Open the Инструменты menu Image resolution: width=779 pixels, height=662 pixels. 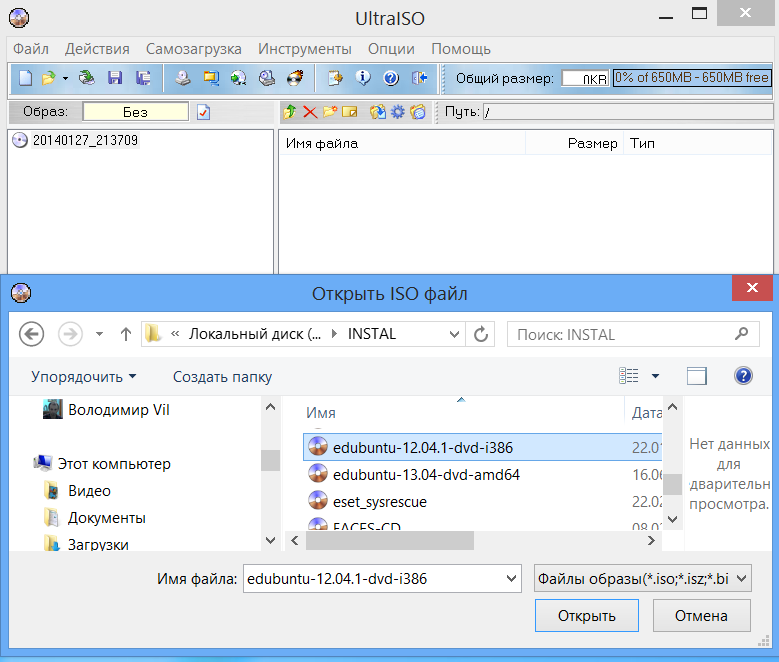305,49
